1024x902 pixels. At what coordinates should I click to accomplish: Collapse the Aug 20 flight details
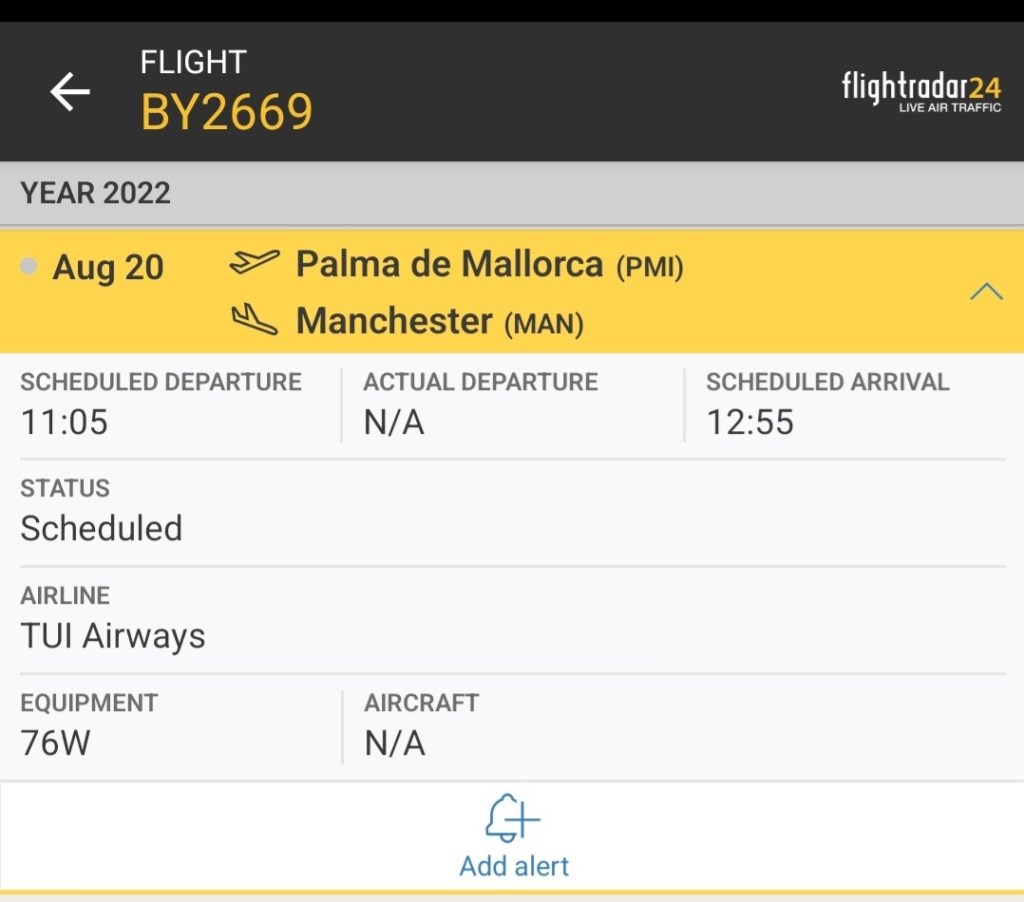(x=986, y=291)
